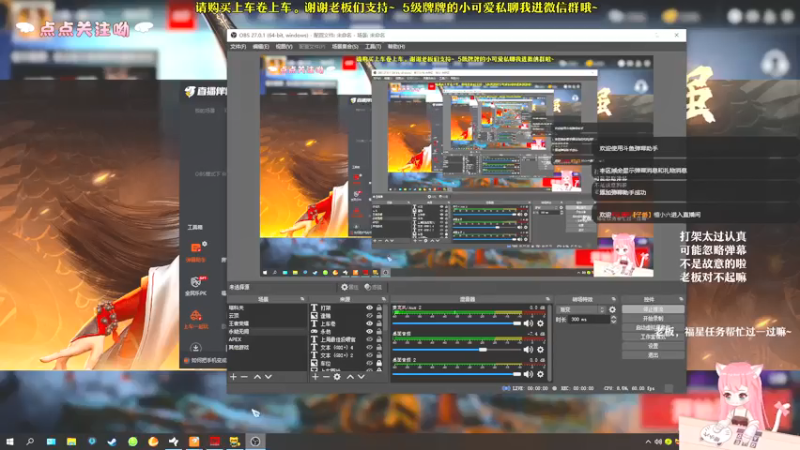Click the green circle taskbar icon
The width and height of the screenshot is (800, 450).
[133, 441]
